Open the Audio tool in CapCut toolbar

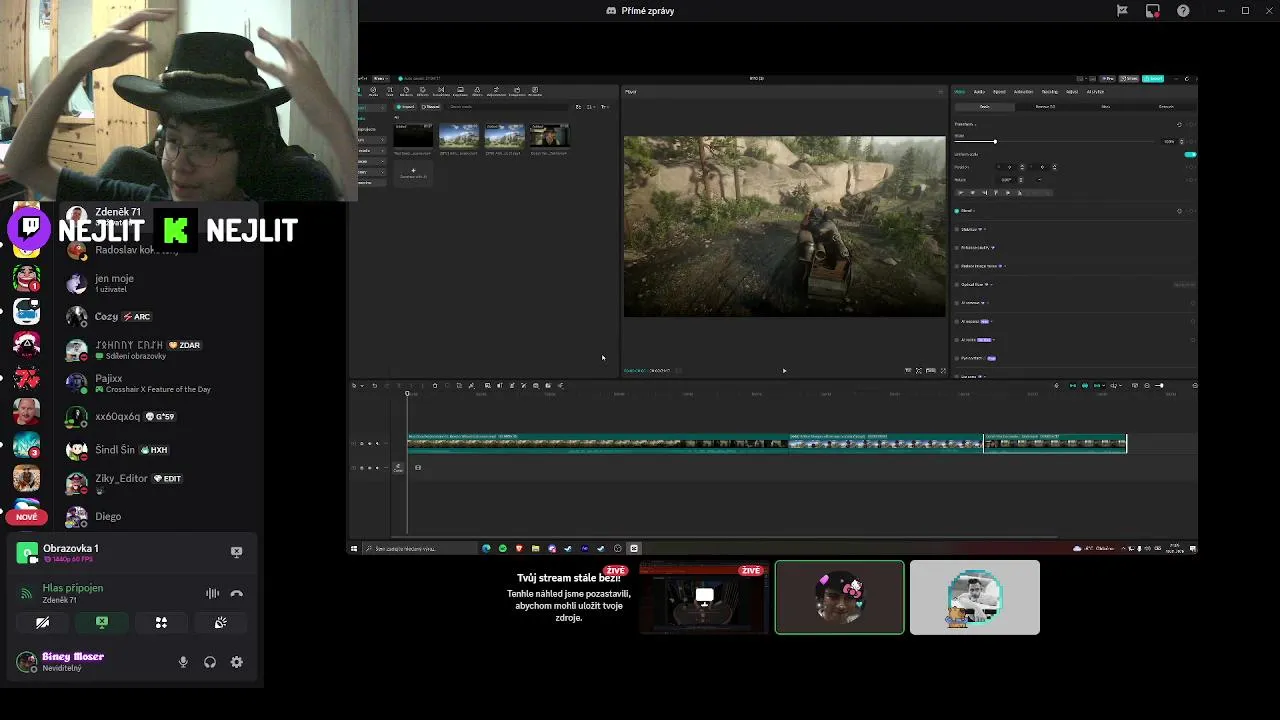click(373, 91)
